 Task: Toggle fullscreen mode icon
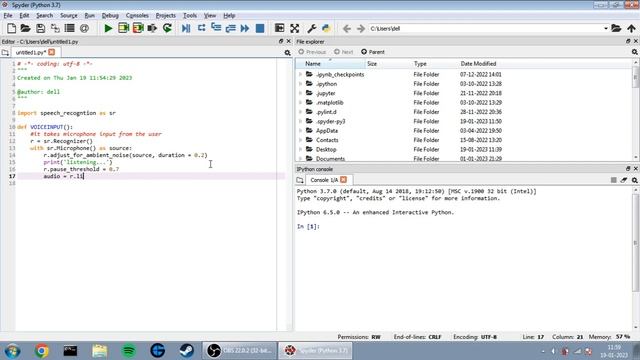pos(295,28)
